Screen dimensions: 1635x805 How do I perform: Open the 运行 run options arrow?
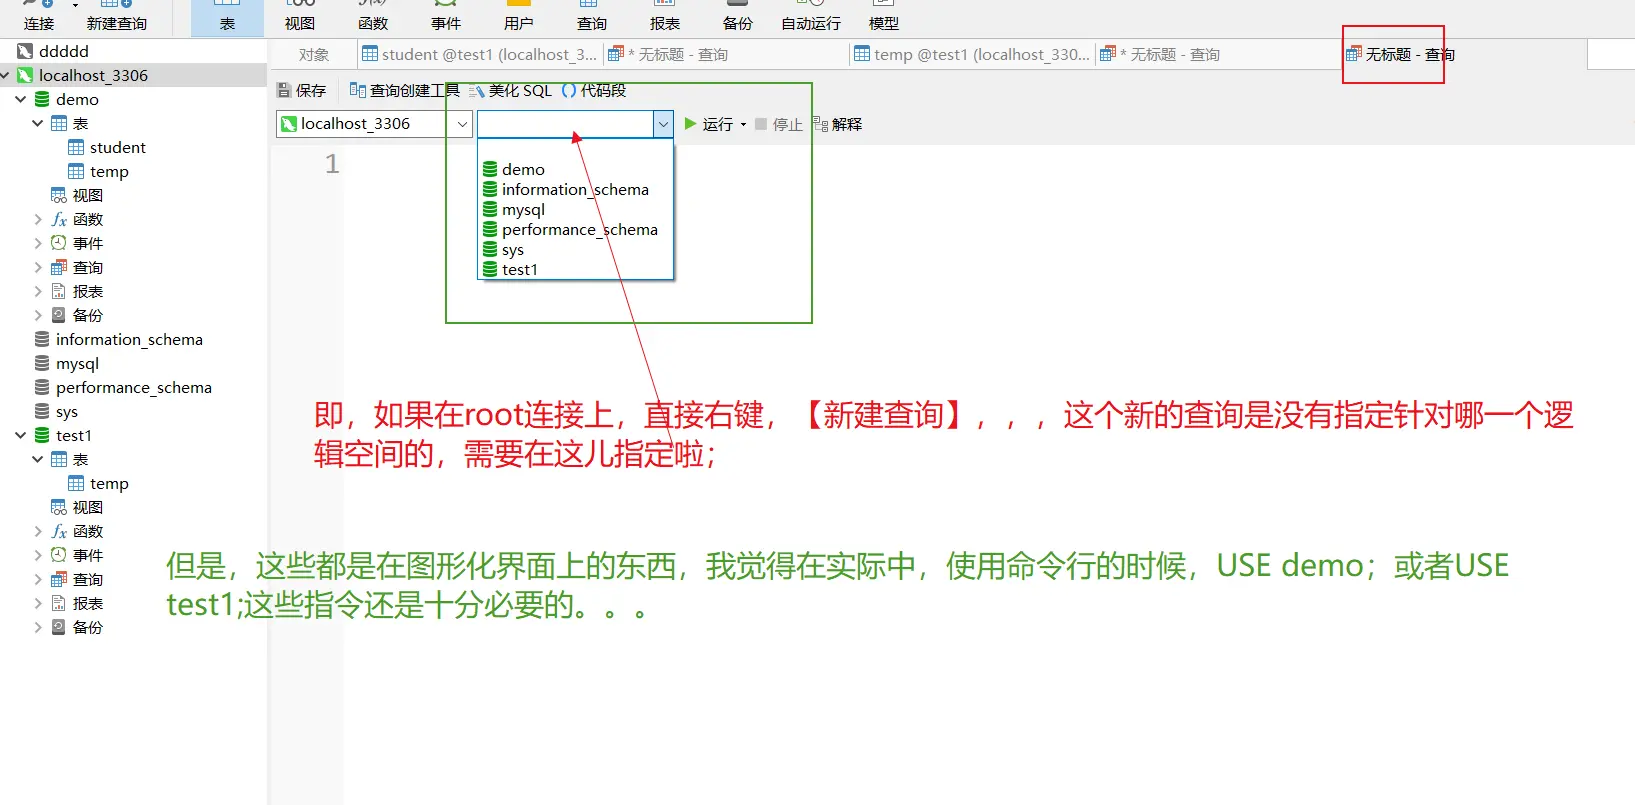pos(743,125)
